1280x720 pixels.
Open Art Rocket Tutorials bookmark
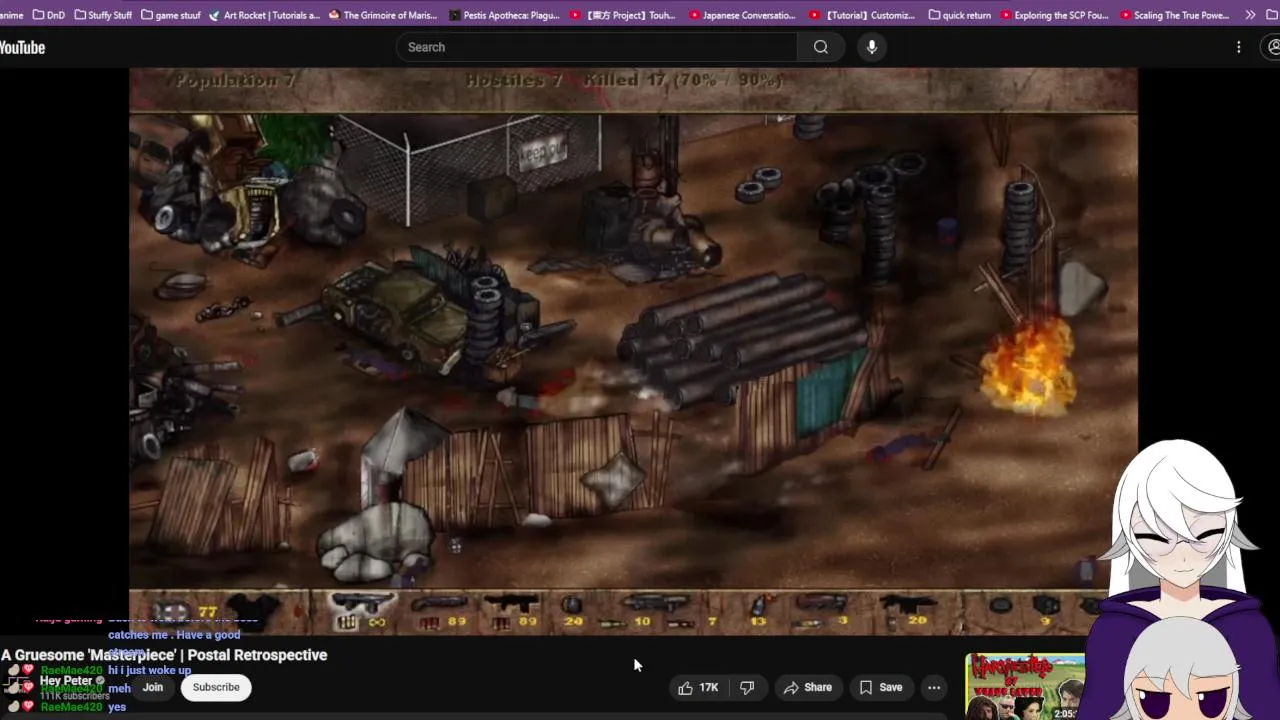(x=265, y=15)
